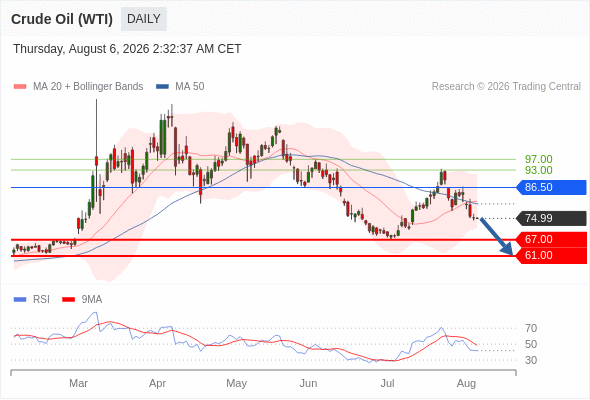
Task: Click Research © 2026 Trading Central credit
Action: 506,87
